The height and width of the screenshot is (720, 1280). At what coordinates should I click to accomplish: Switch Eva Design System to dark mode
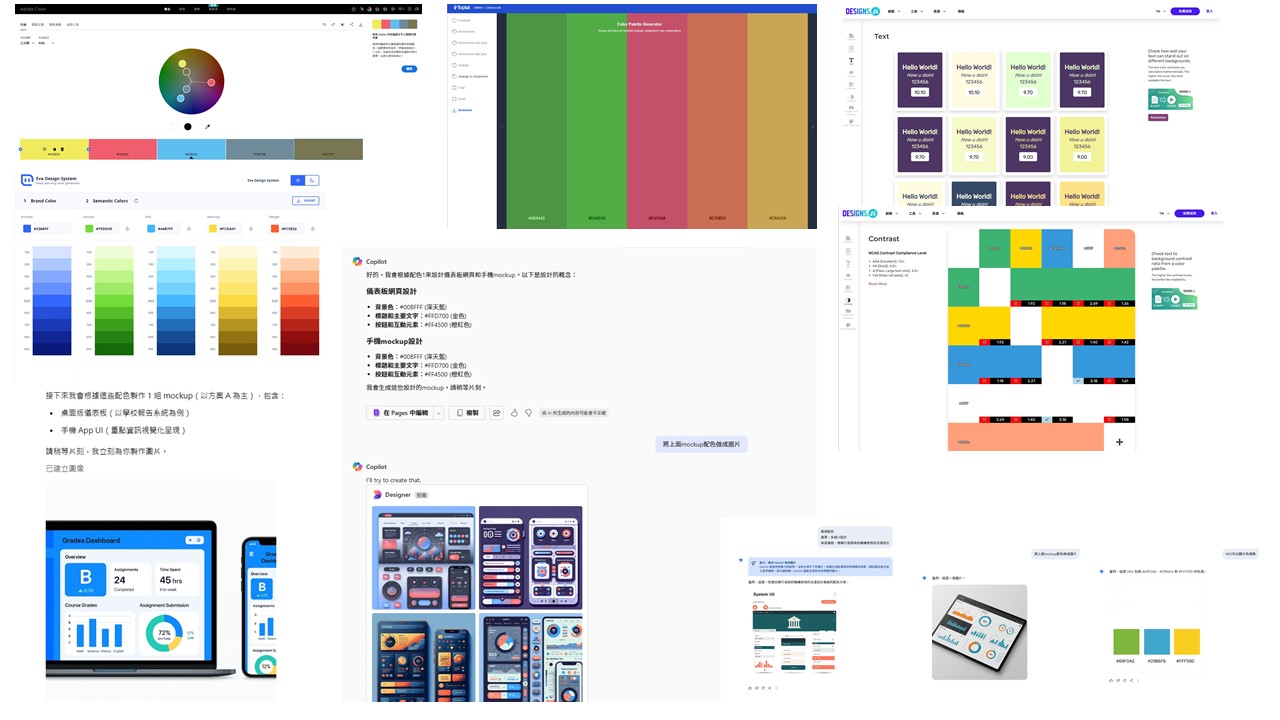tap(312, 180)
